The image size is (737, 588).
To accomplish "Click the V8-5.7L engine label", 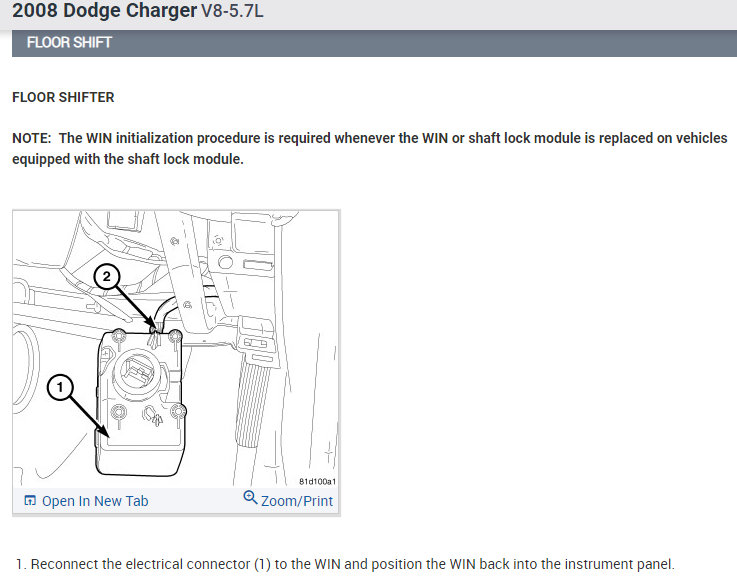I will [x=232, y=11].
